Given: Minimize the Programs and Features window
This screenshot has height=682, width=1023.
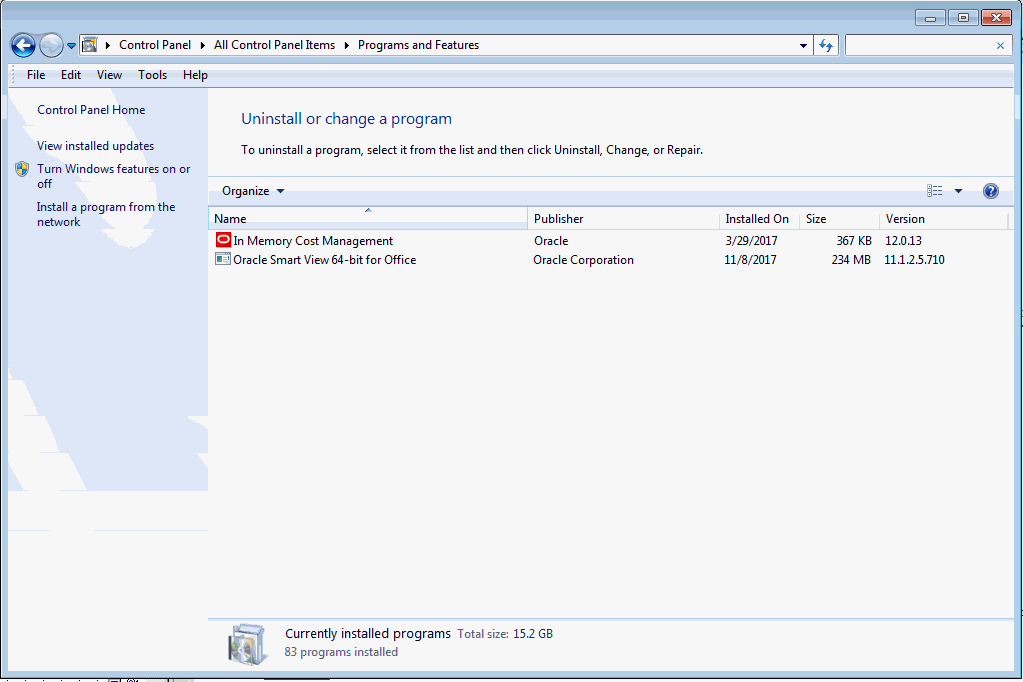Looking at the screenshot, I should click(930, 18).
